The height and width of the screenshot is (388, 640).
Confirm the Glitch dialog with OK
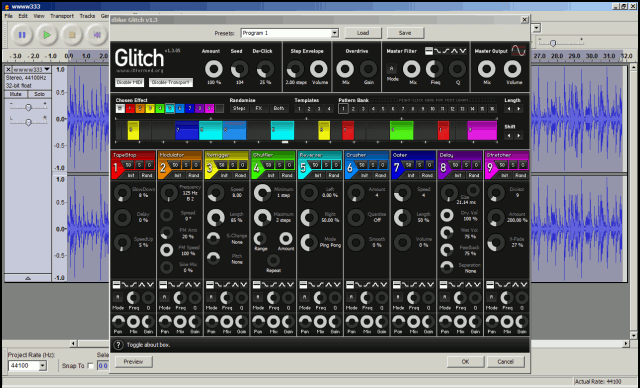(x=465, y=362)
